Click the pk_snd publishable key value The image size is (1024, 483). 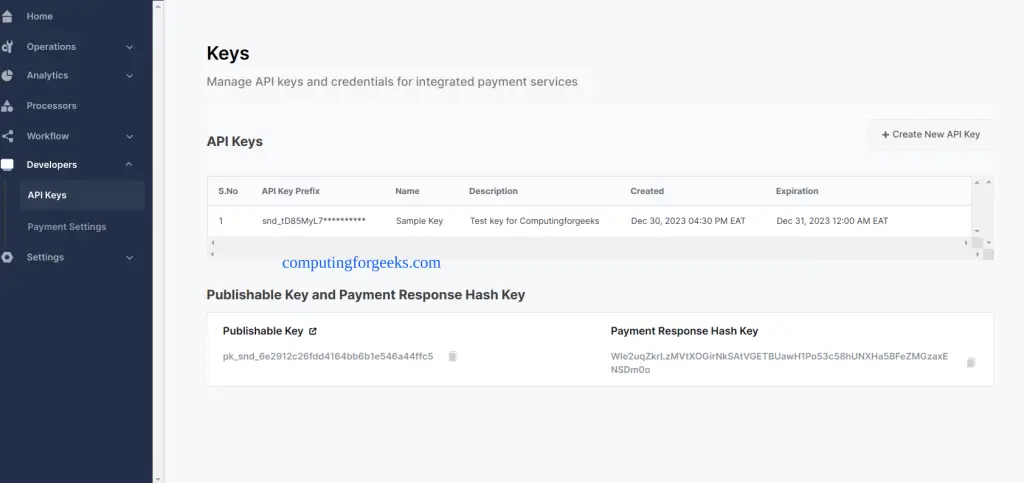328,356
